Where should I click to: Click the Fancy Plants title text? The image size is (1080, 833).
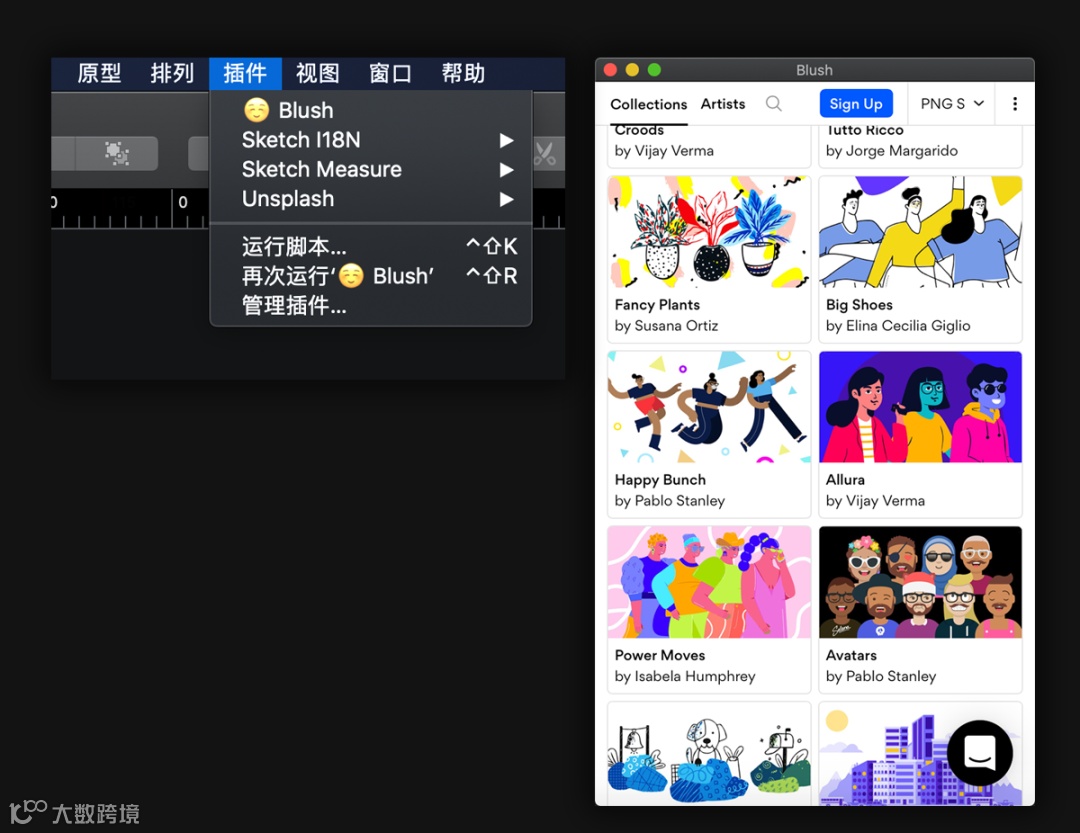coord(657,305)
